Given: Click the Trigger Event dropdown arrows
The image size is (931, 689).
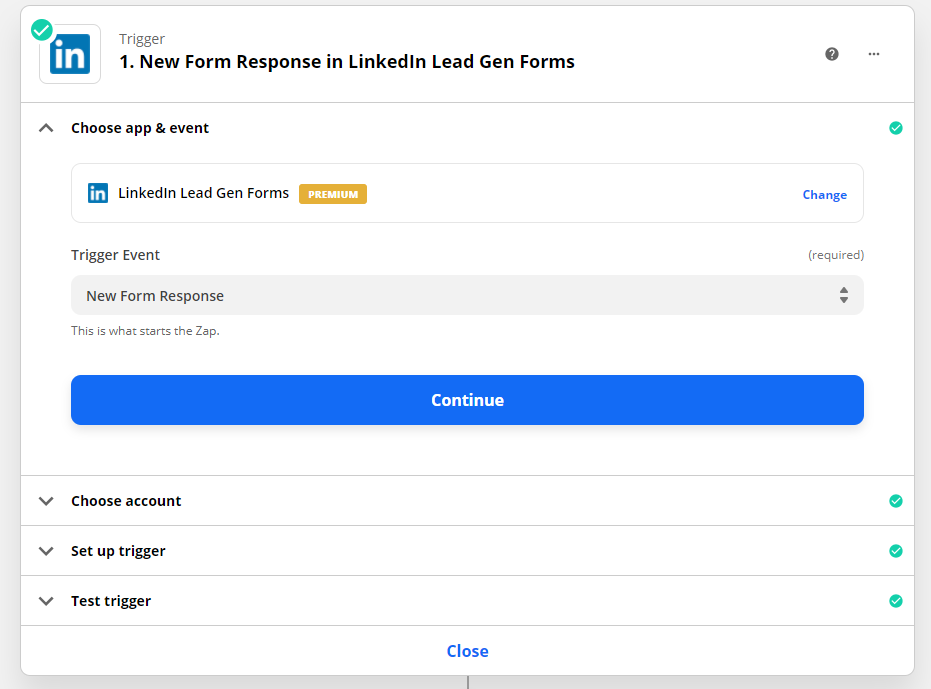Looking at the screenshot, I should (x=844, y=295).
